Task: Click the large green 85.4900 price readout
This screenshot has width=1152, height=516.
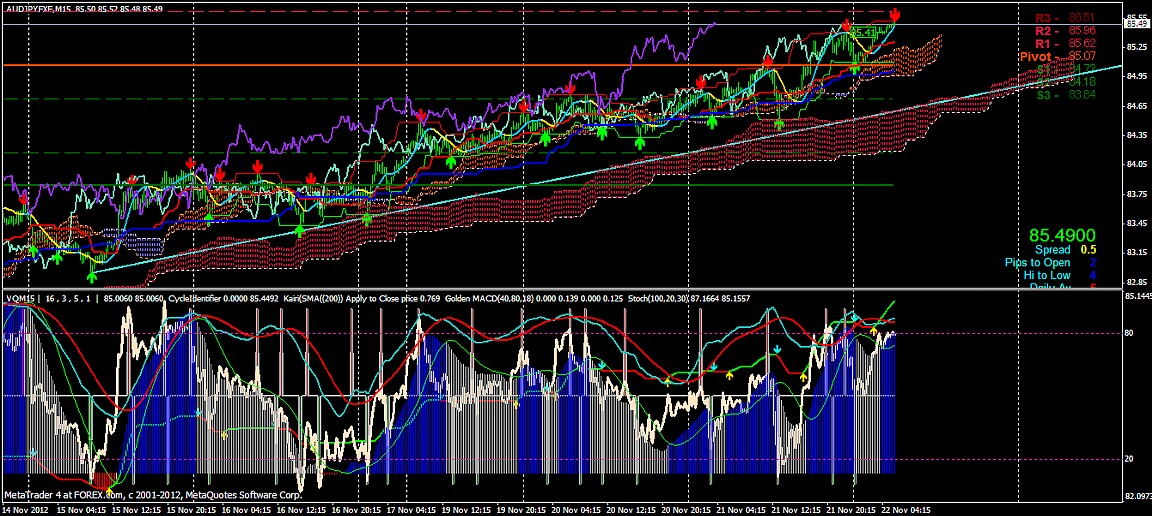Action: click(1062, 236)
